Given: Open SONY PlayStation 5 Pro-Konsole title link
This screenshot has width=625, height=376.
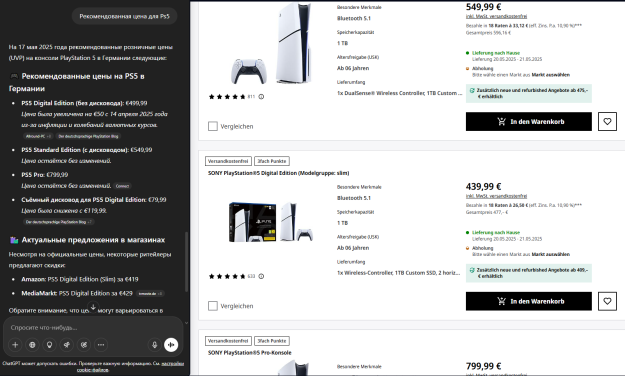Looking at the screenshot, I should (250, 352).
